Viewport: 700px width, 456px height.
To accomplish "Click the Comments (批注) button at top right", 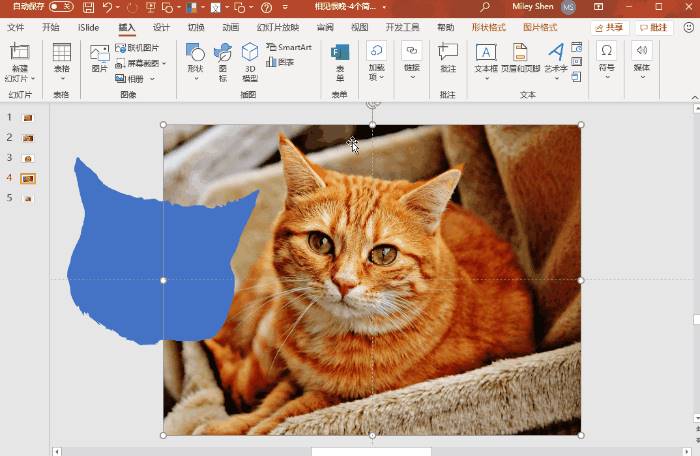I will [654, 28].
